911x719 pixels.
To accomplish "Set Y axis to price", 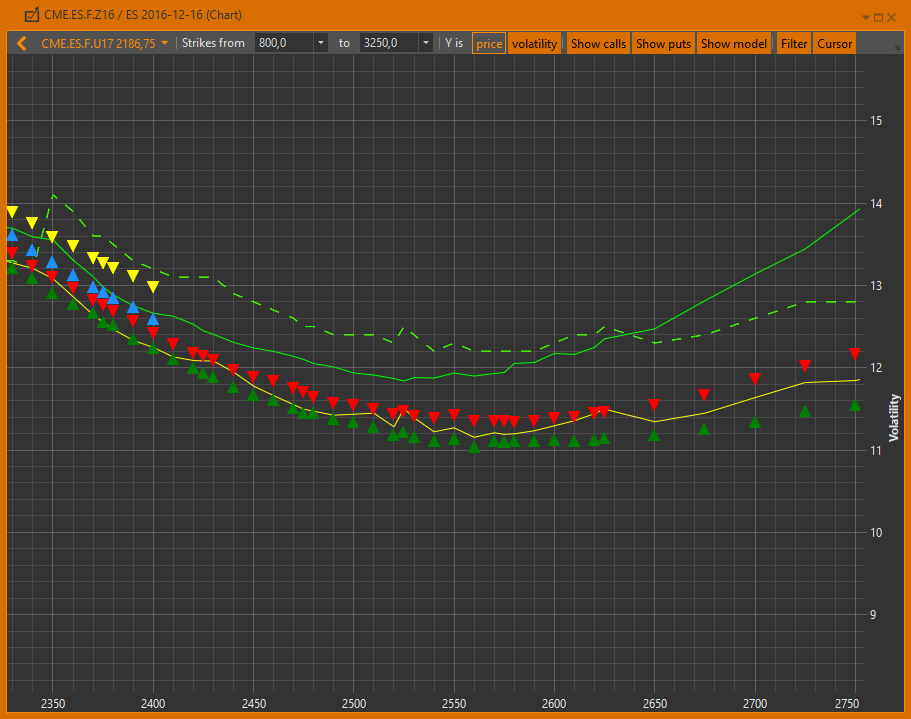I will pos(489,44).
